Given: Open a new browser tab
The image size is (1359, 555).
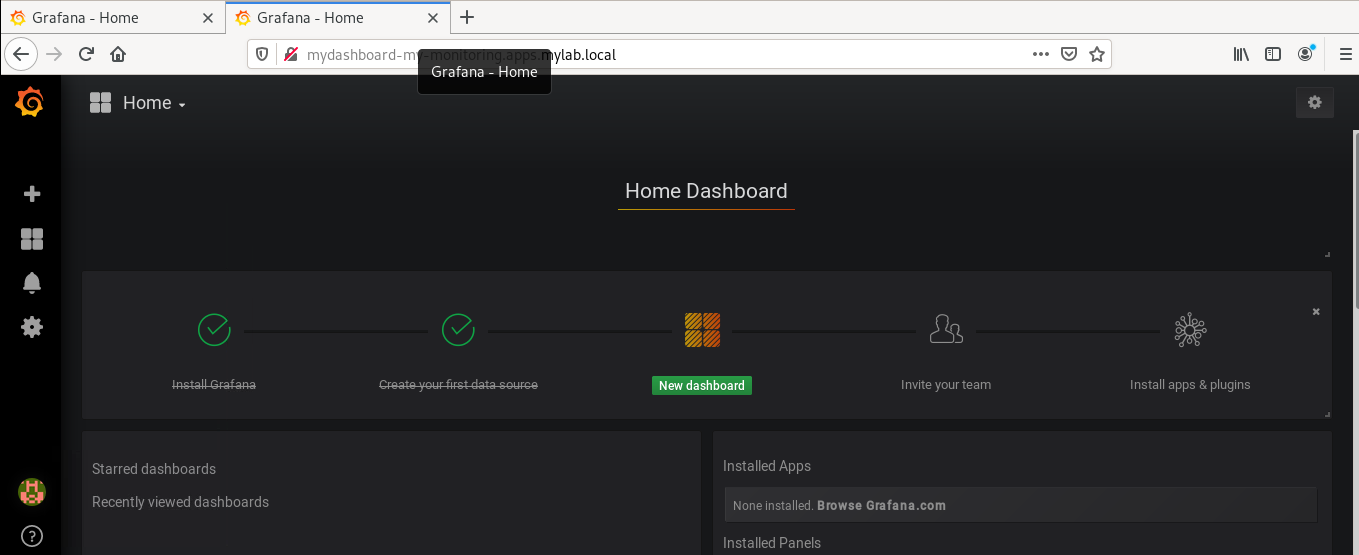Looking at the screenshot, I should (x=467, y=17).
